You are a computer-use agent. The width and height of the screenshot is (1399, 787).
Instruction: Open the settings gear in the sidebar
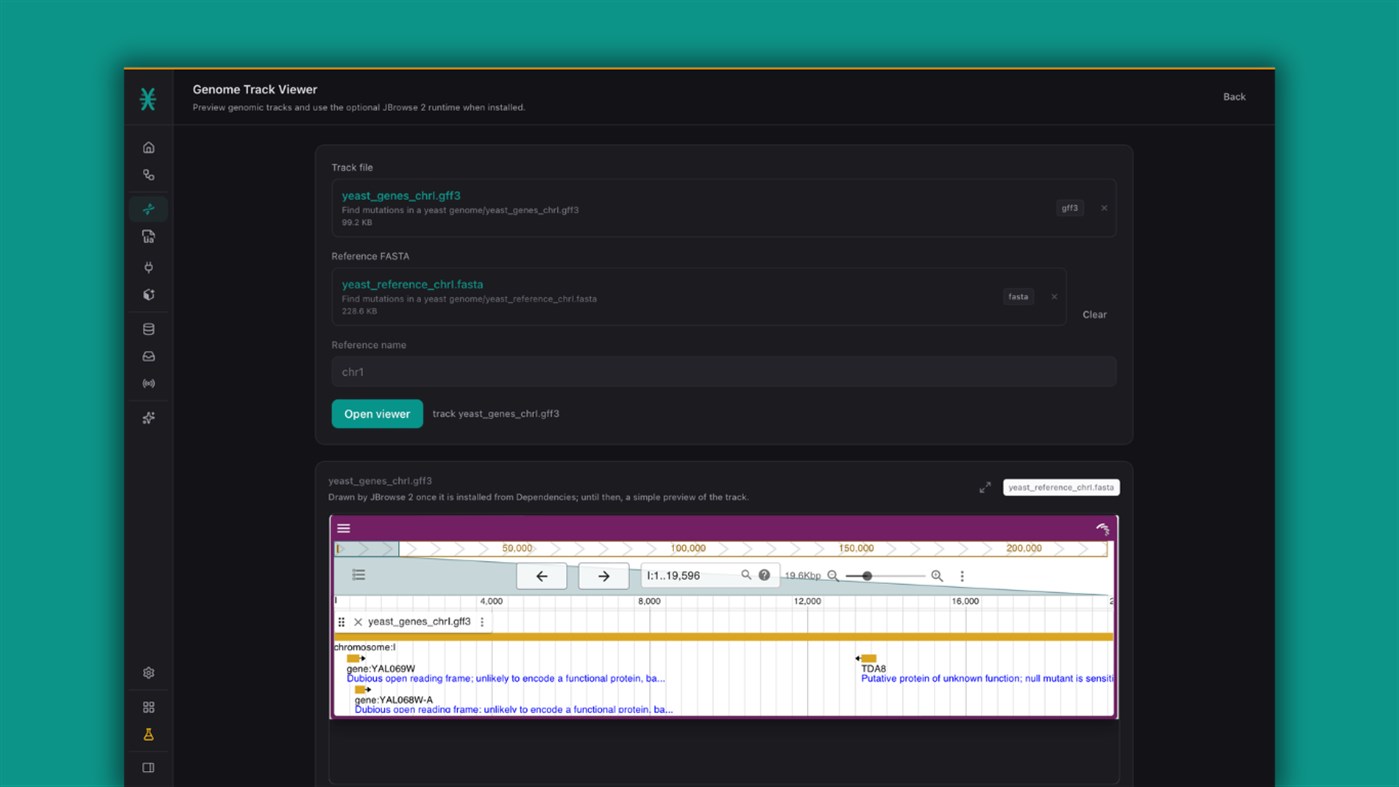[148, 673]
